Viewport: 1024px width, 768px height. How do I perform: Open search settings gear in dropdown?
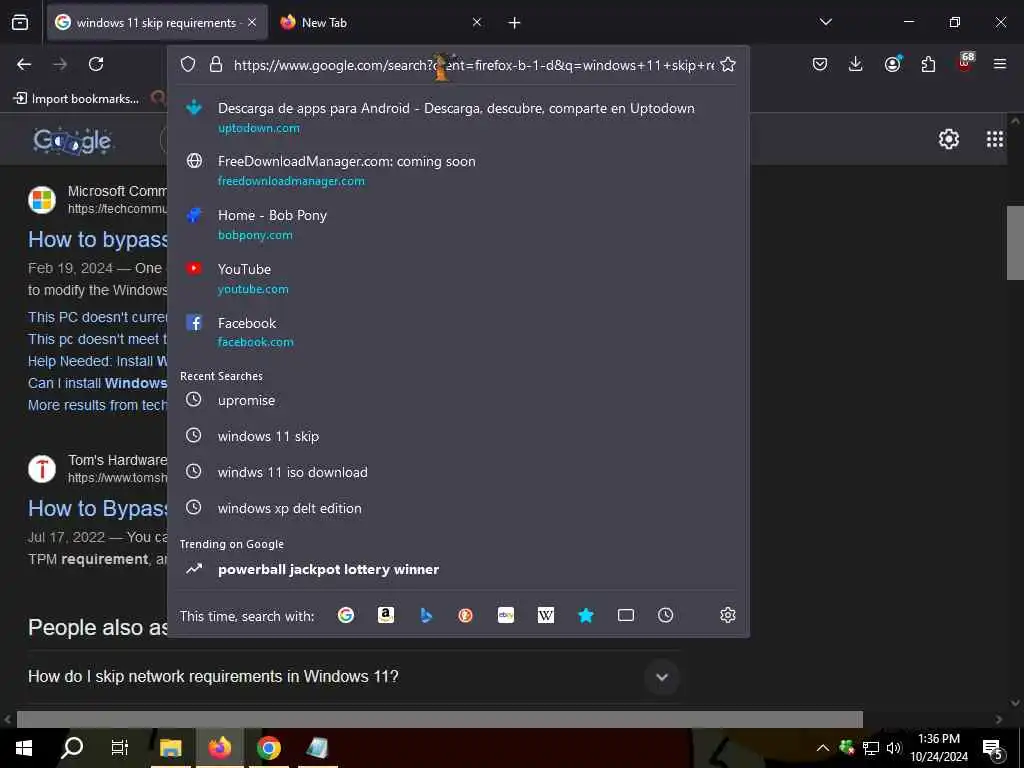728,615
